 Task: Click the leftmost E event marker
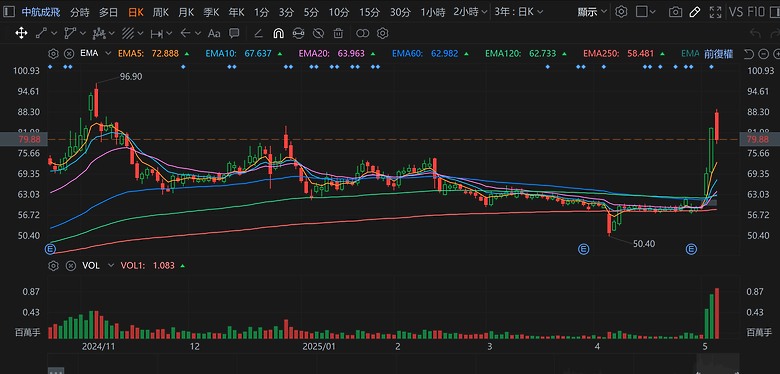[x=50, y=248]
